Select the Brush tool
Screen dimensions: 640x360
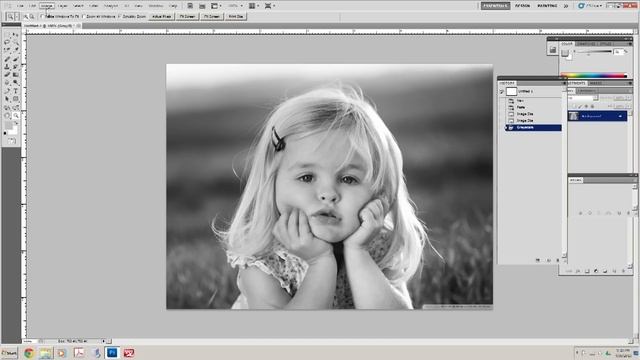coord(16,59)
